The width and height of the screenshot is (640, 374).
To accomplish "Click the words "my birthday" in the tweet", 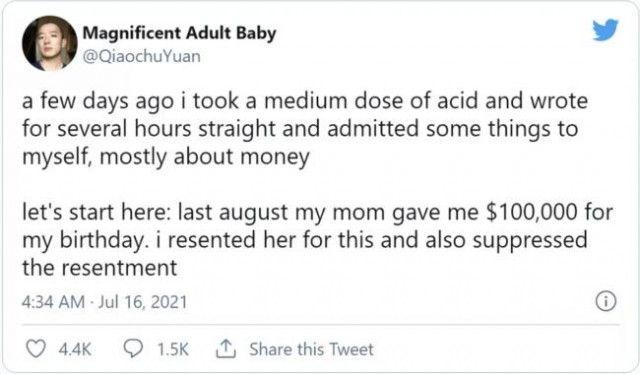I will point(83,240).
